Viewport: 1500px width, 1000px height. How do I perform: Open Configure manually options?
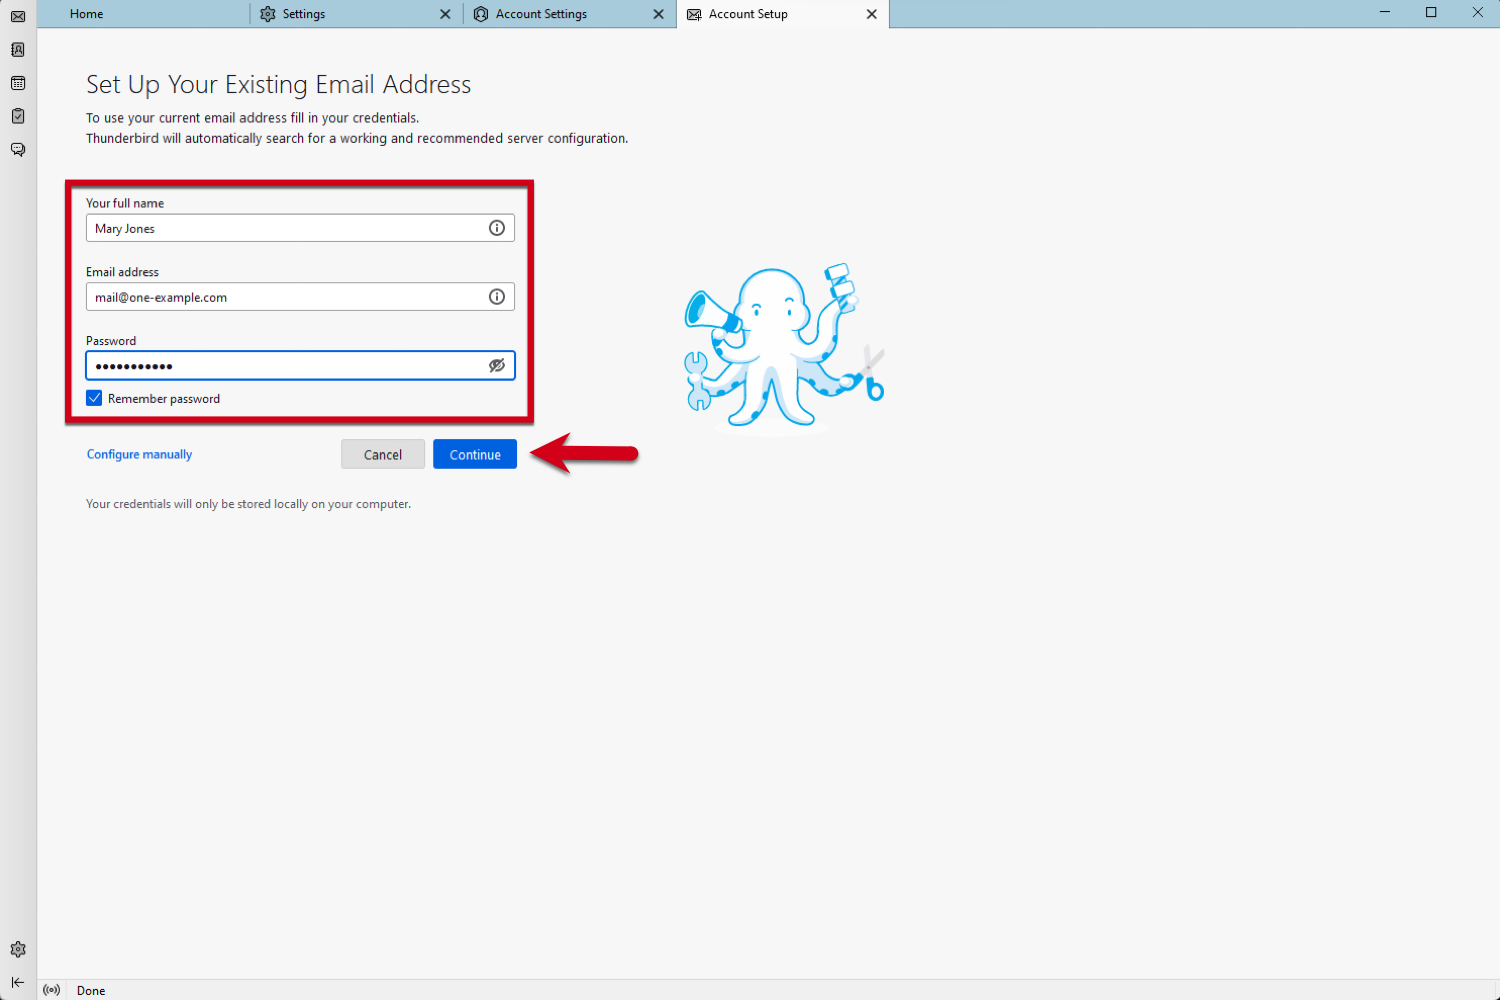(139, 454)
